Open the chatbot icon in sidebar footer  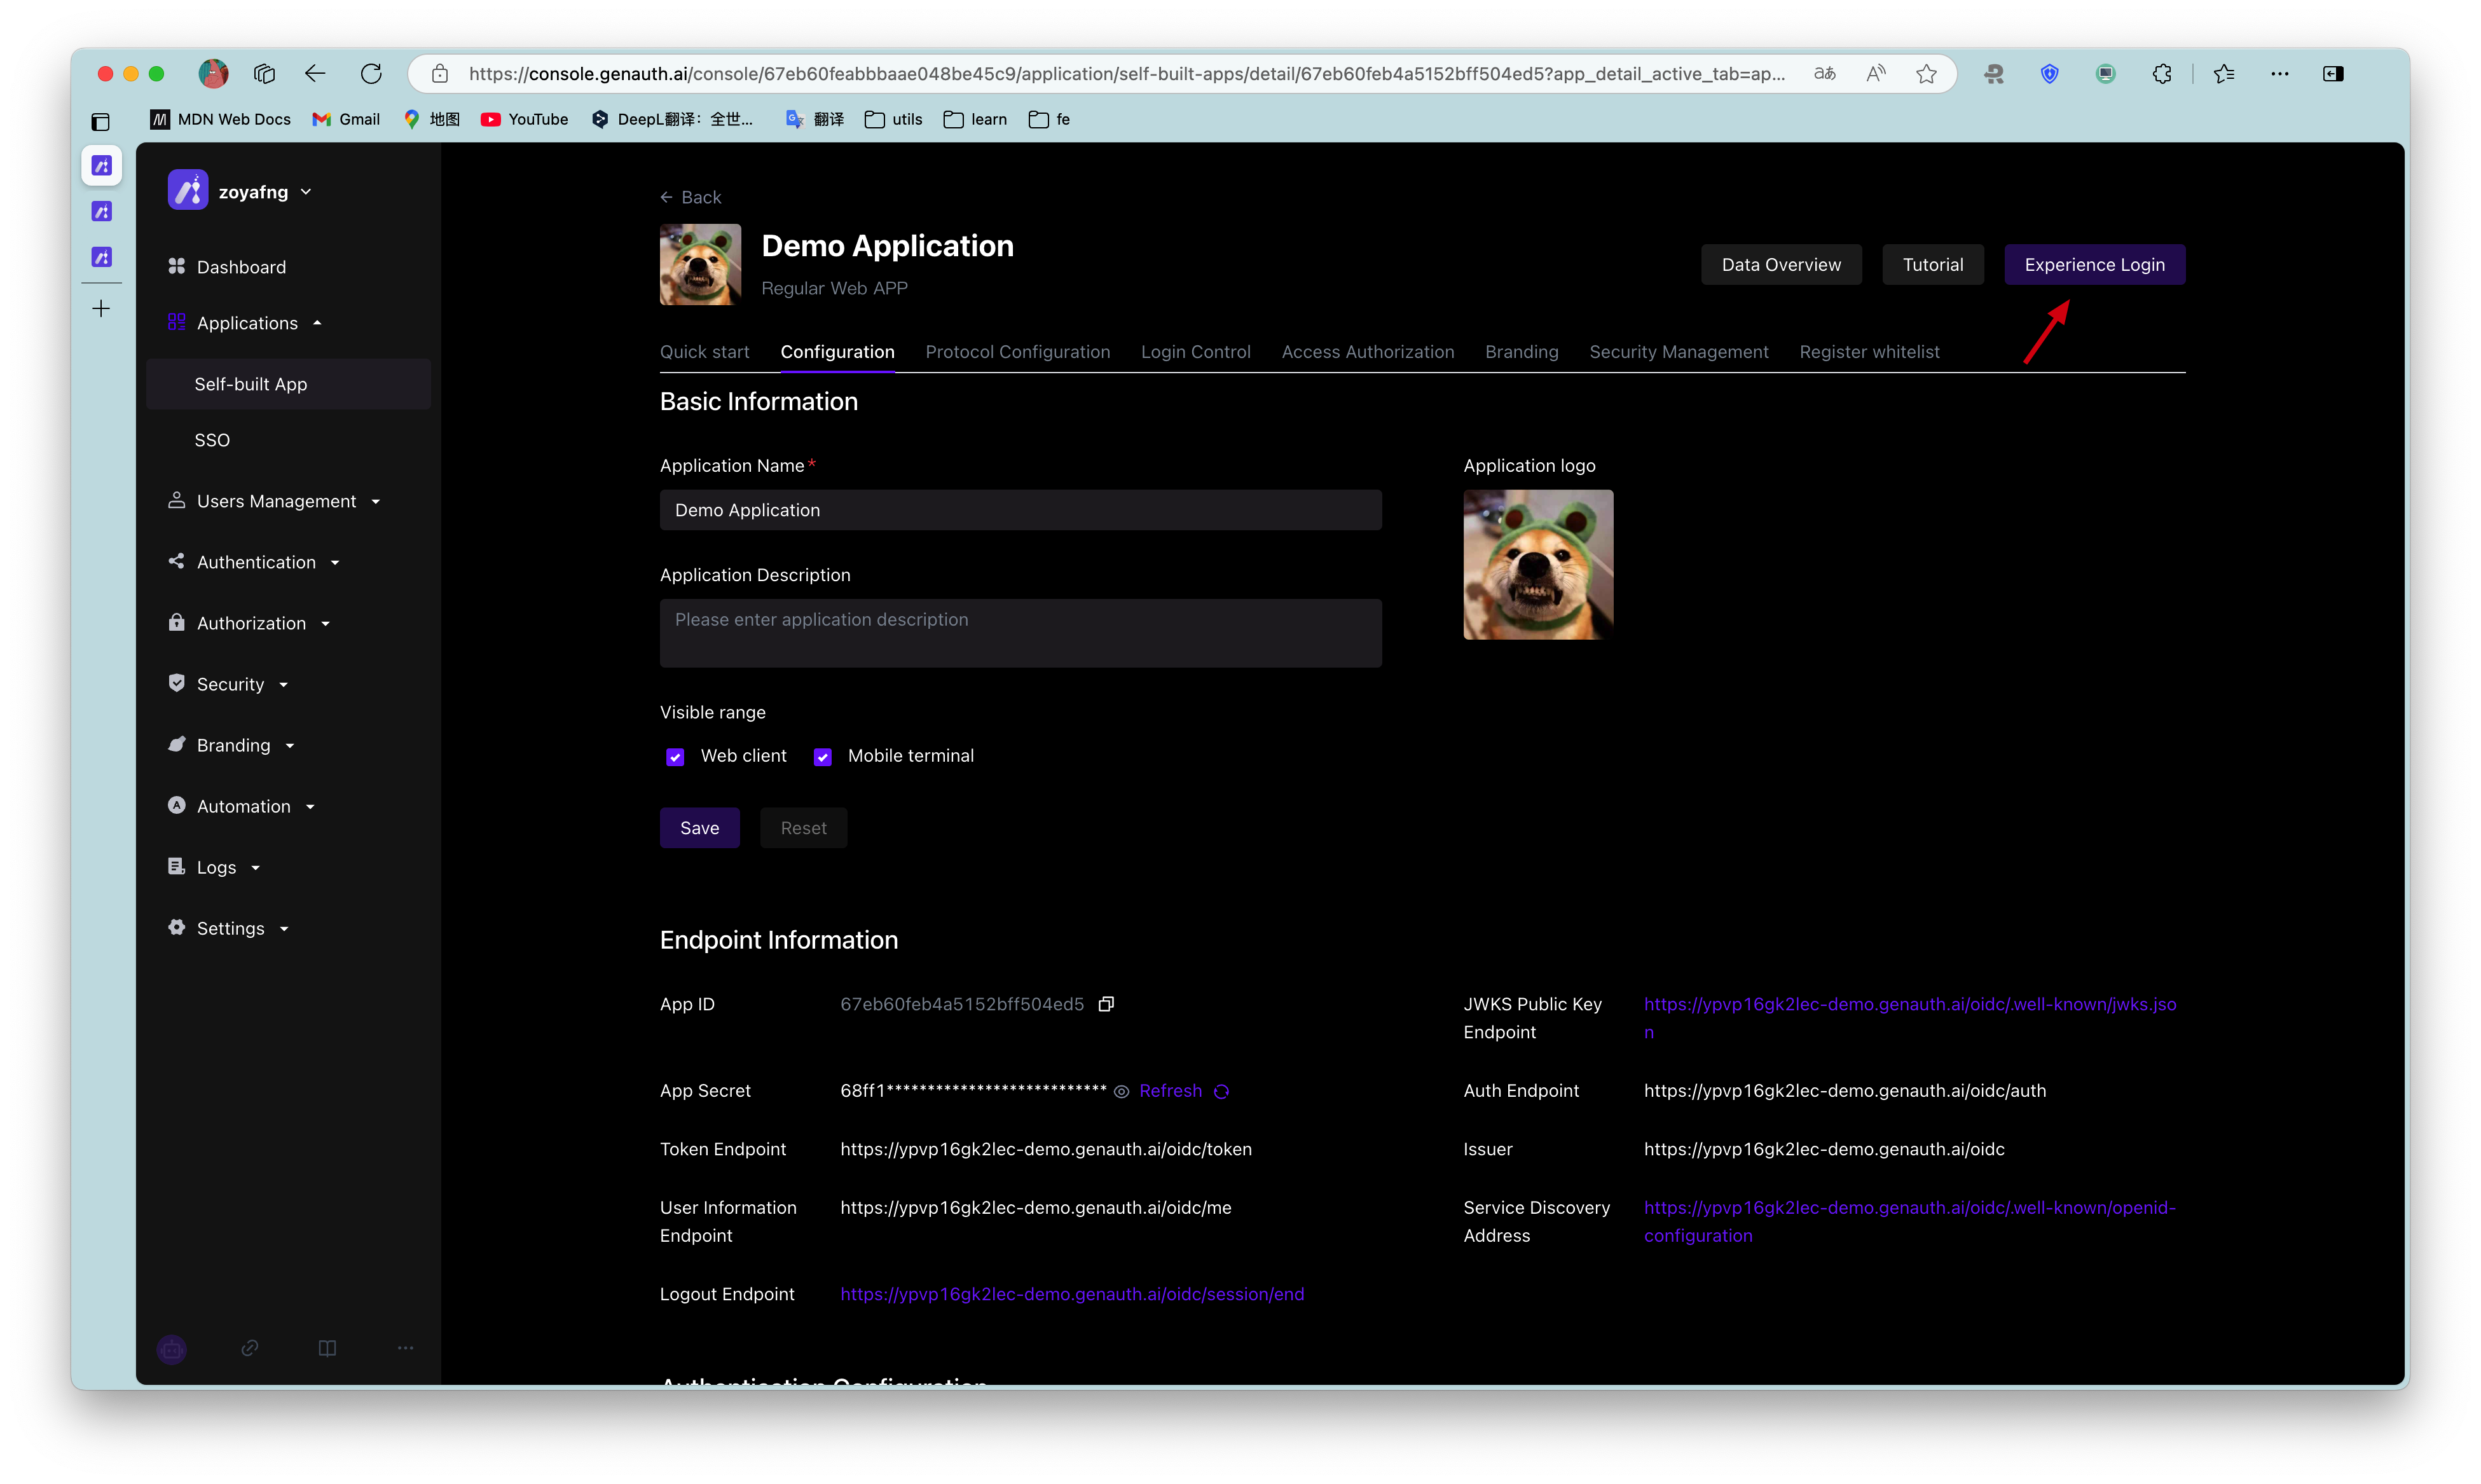click(172, 1349)
